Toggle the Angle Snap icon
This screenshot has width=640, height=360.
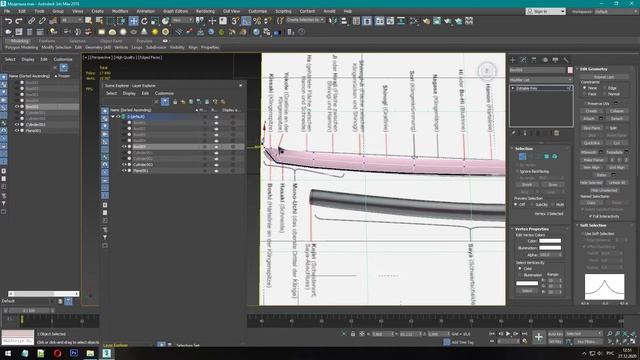click(x=246, y=21)
